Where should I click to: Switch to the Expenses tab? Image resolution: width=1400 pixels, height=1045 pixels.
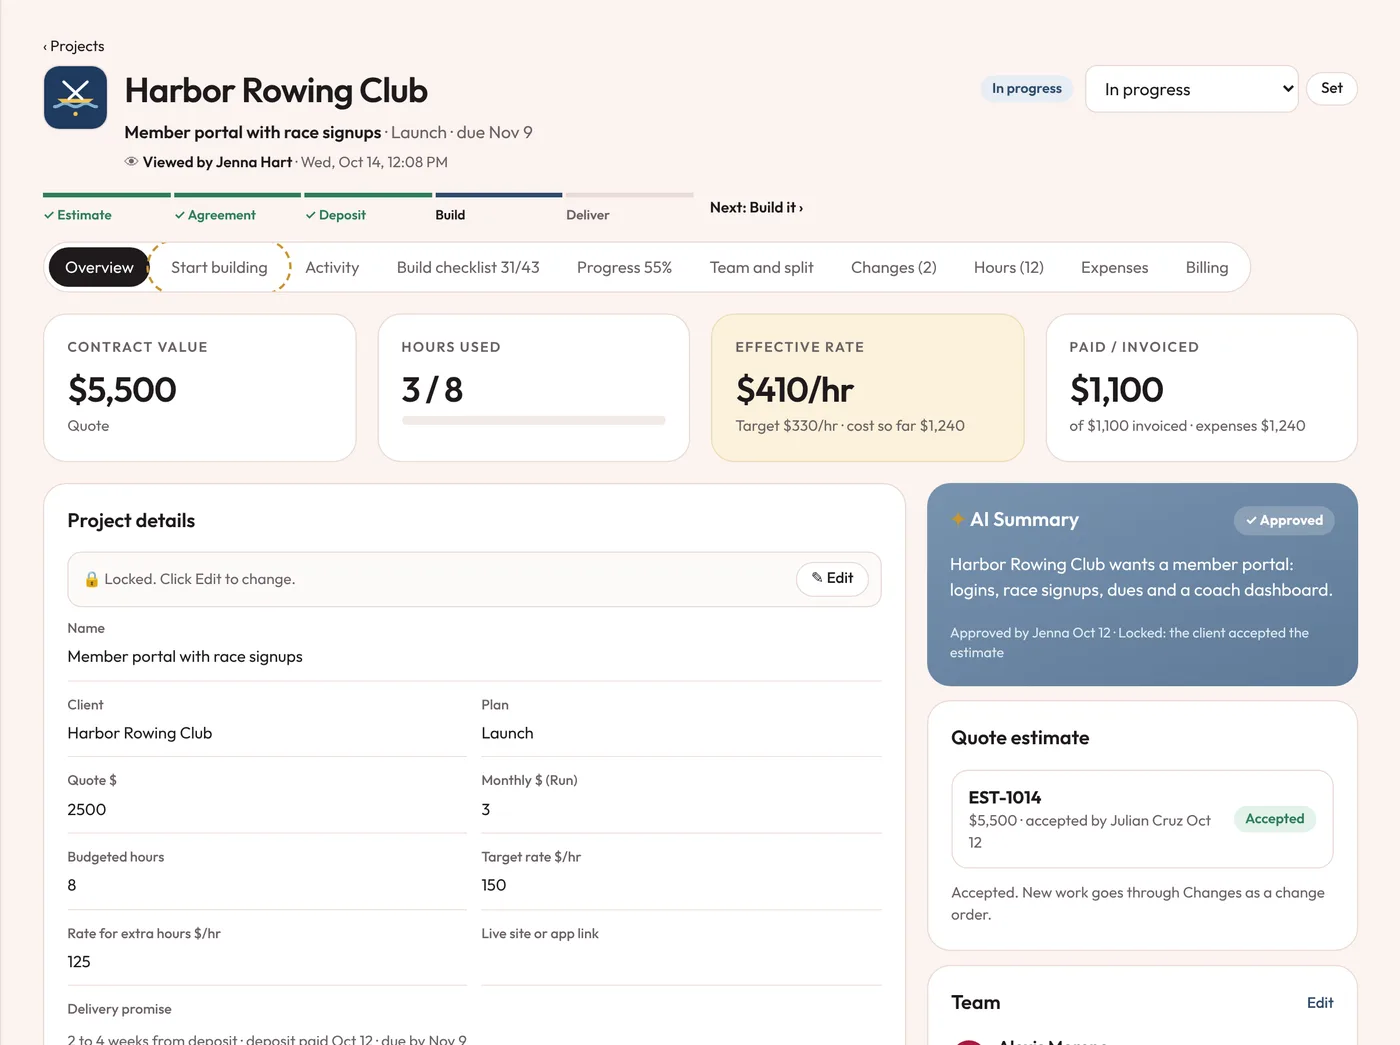coord(1114,267)
